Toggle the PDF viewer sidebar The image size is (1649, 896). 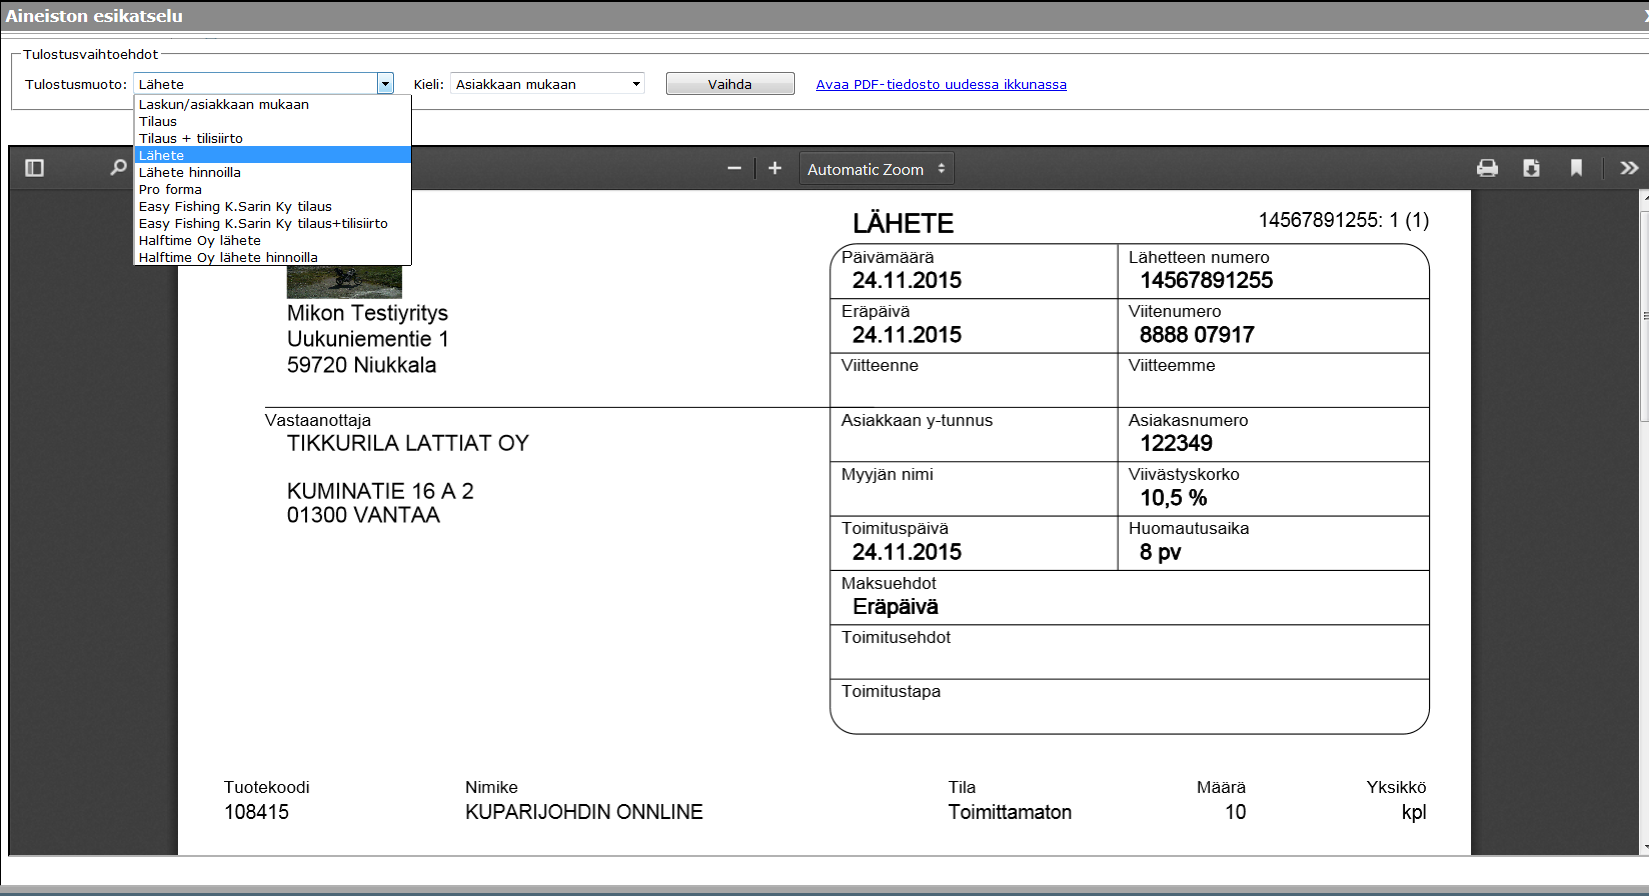[x=34, y=168]
